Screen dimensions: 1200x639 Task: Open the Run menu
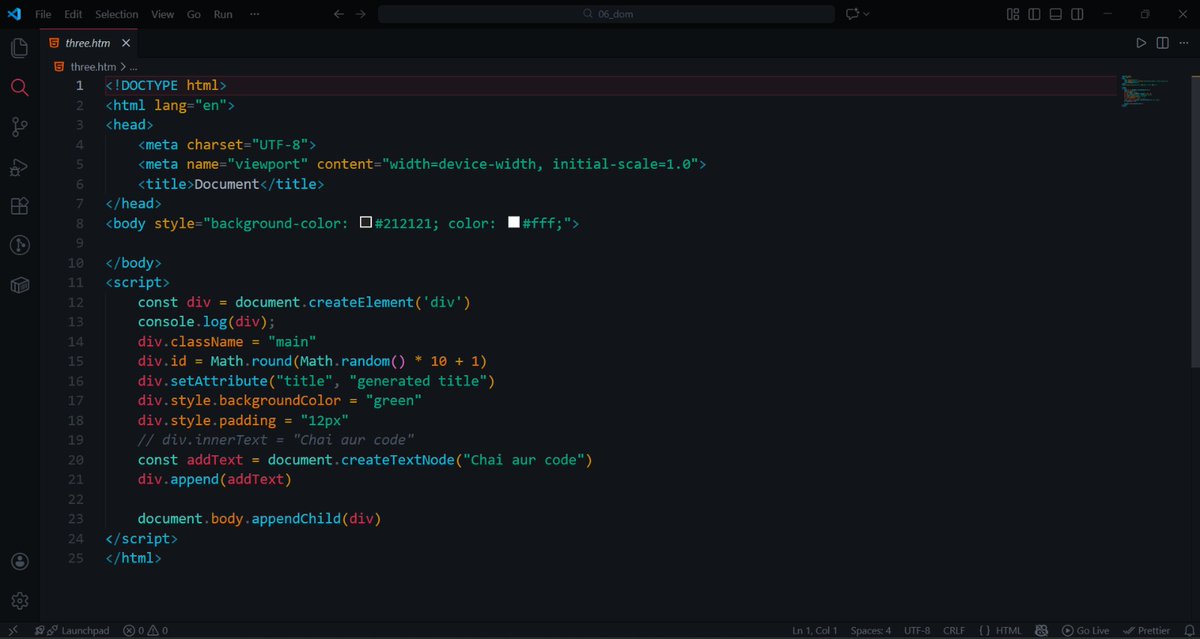[x=223, y=14]
